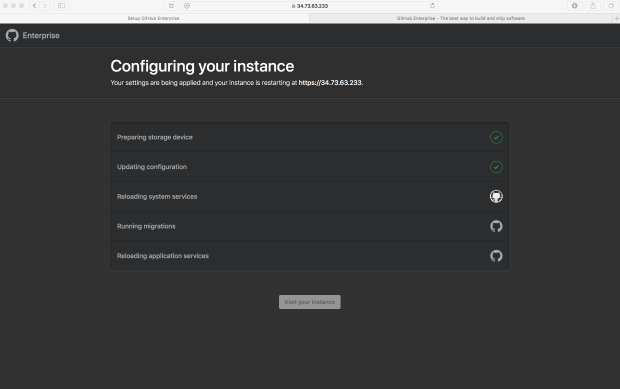Click Octocat status icon for Reloading system services
This screenshot has width=620, height=389.
point(496,196)
